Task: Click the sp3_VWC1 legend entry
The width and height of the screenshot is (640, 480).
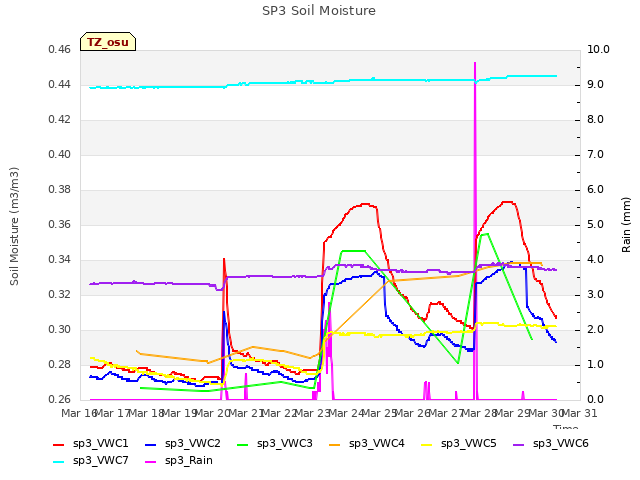Action: (x=91, y=444)
